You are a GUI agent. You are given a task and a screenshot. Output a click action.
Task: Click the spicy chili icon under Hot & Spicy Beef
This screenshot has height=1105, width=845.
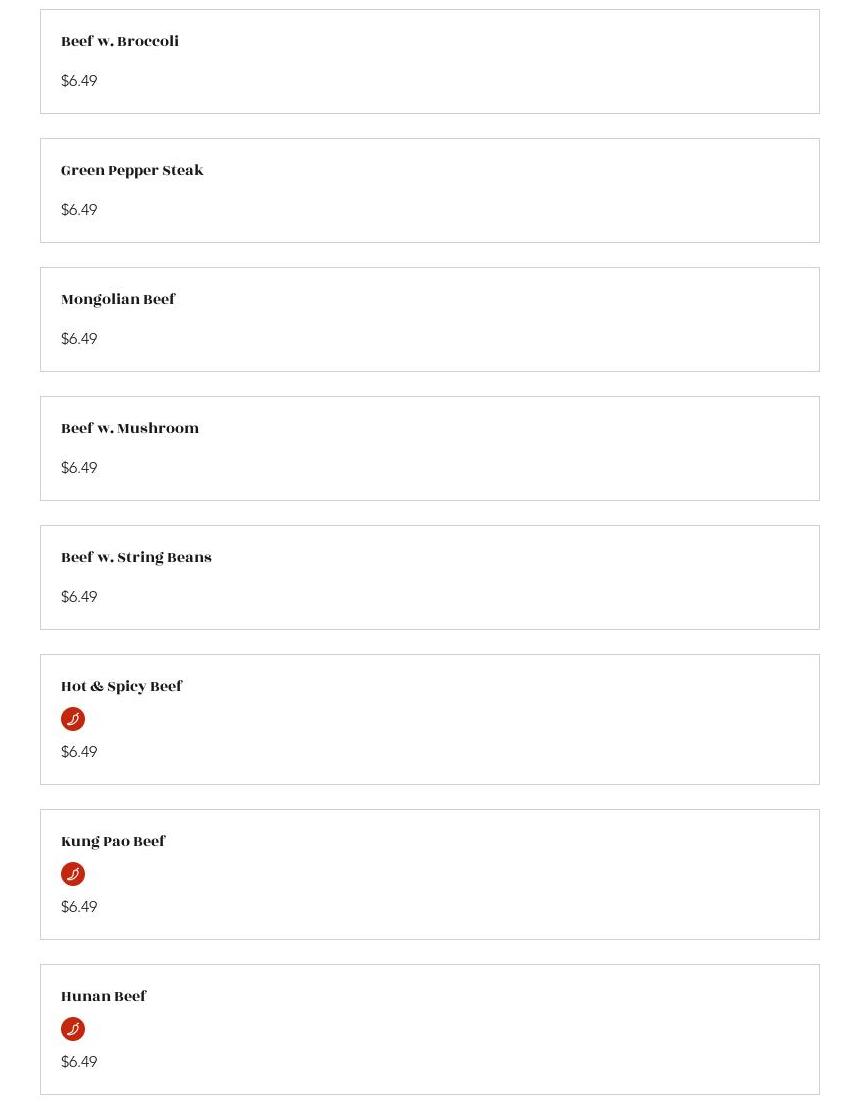[x=73, y=719]
